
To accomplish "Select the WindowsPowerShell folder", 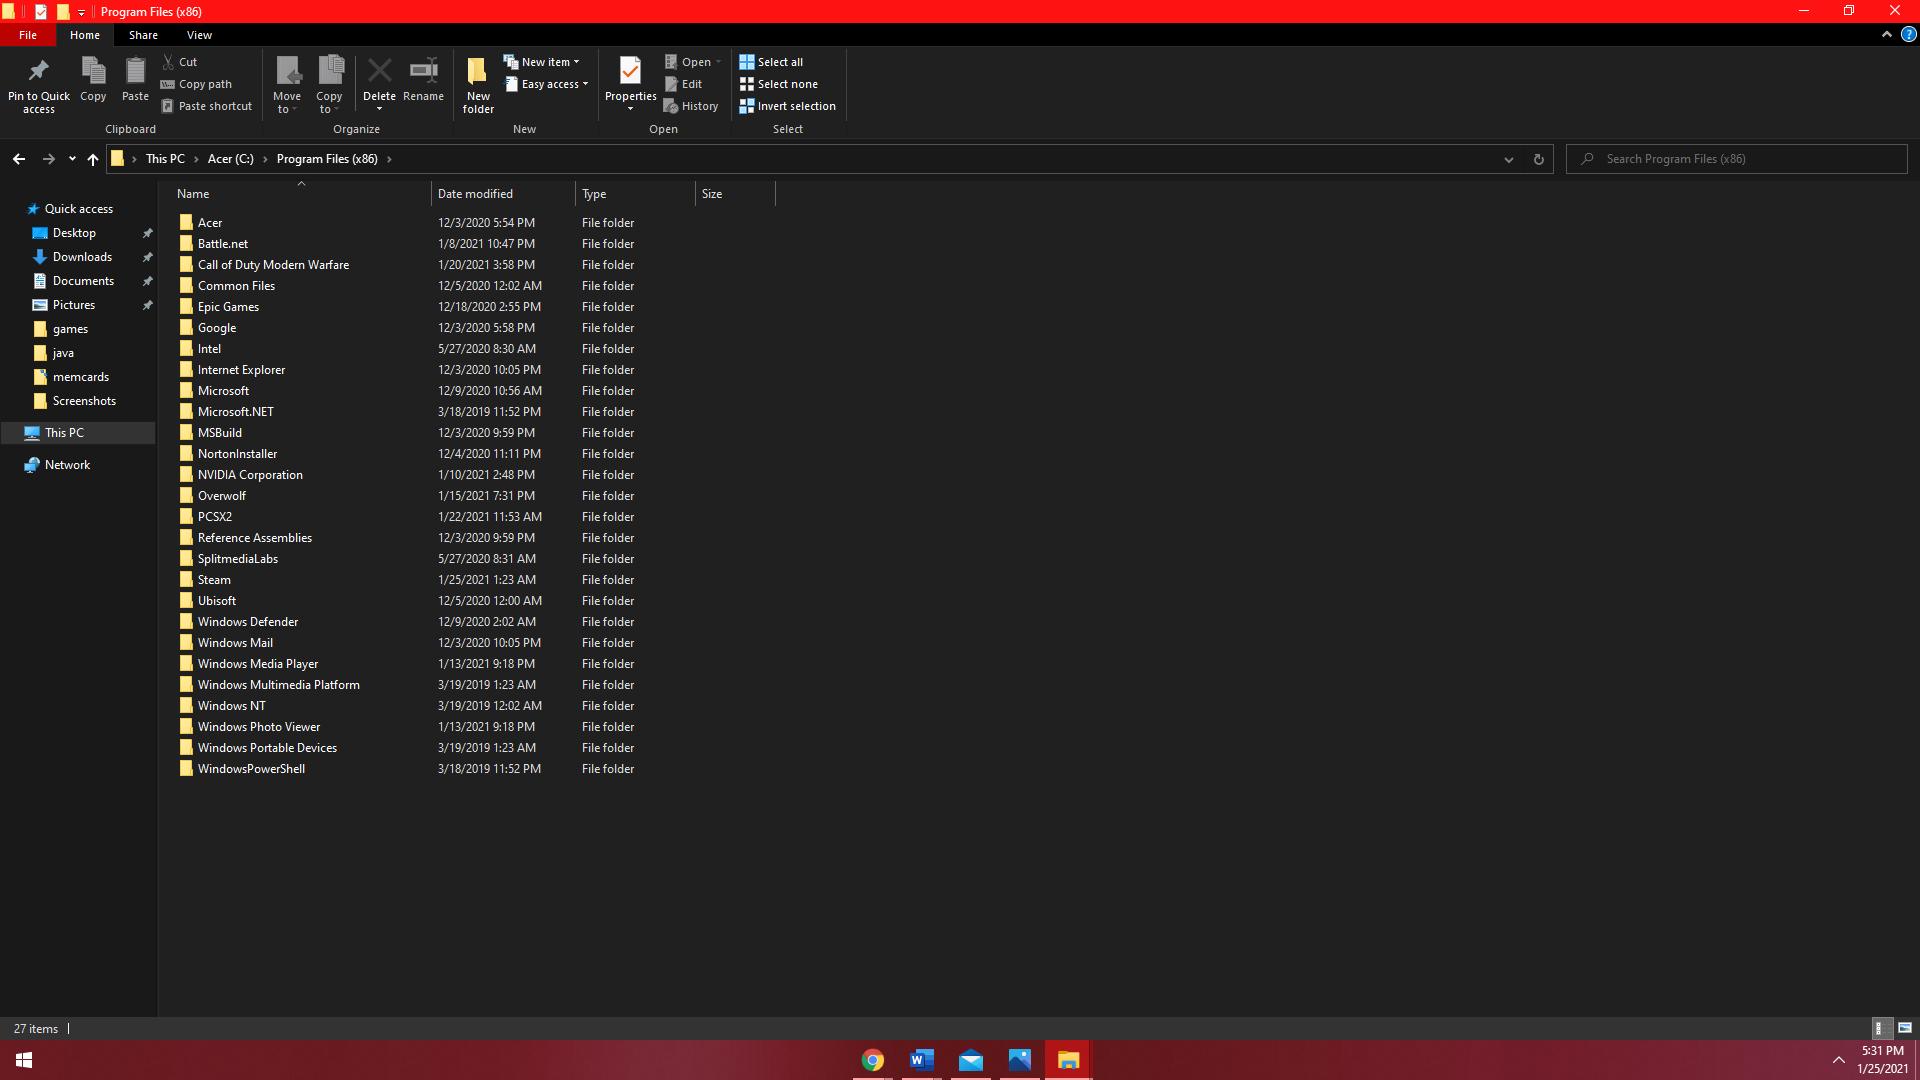I will pos(251,769).
